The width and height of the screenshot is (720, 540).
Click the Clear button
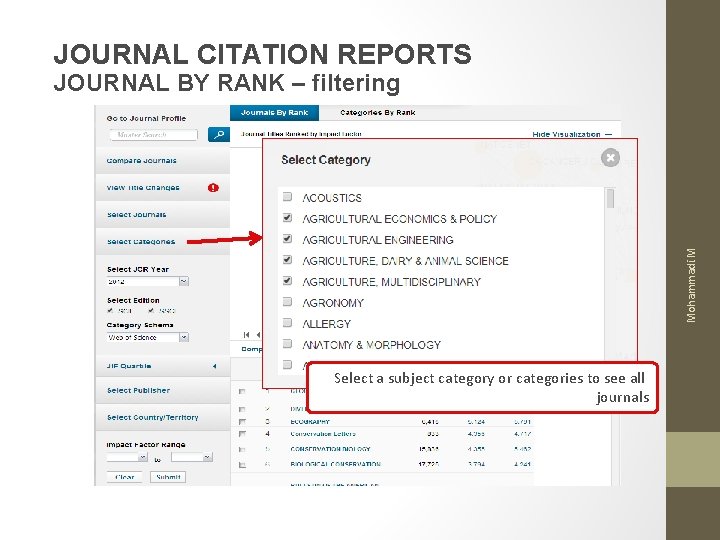click(x=124, y=477)
